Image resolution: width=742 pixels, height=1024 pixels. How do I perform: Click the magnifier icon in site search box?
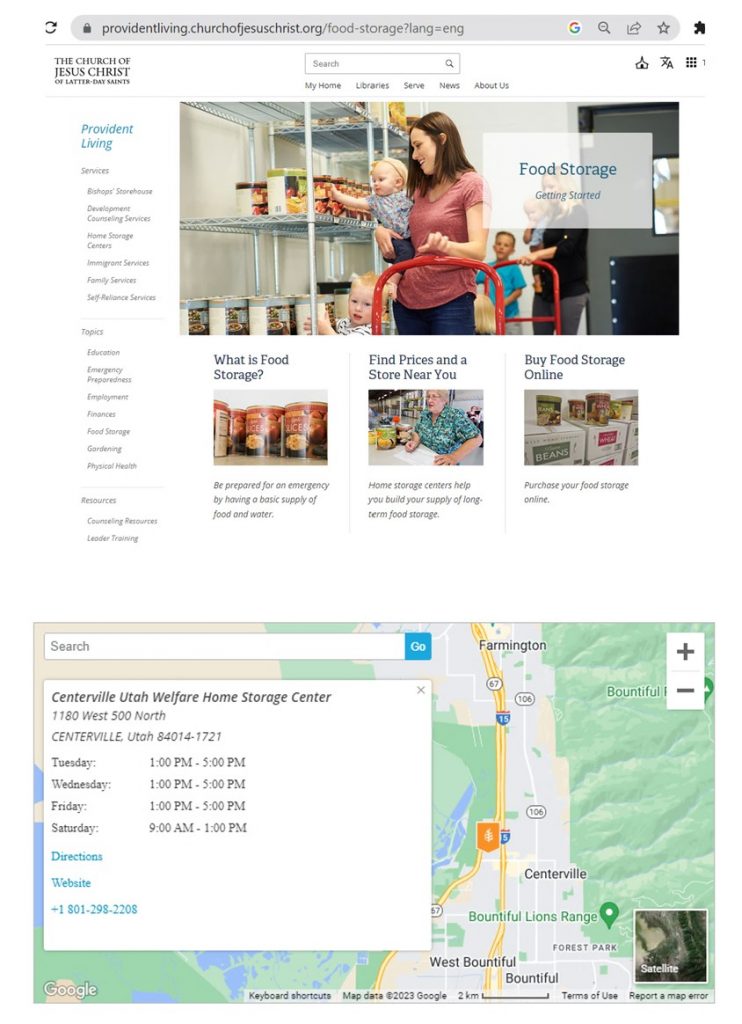(450, 64)
